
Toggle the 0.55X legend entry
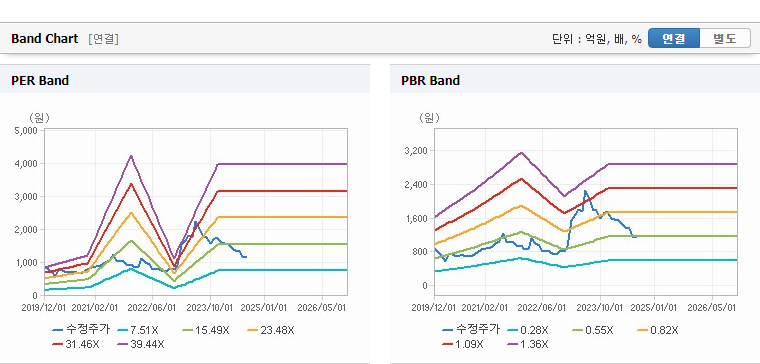[x=592, y=330]
